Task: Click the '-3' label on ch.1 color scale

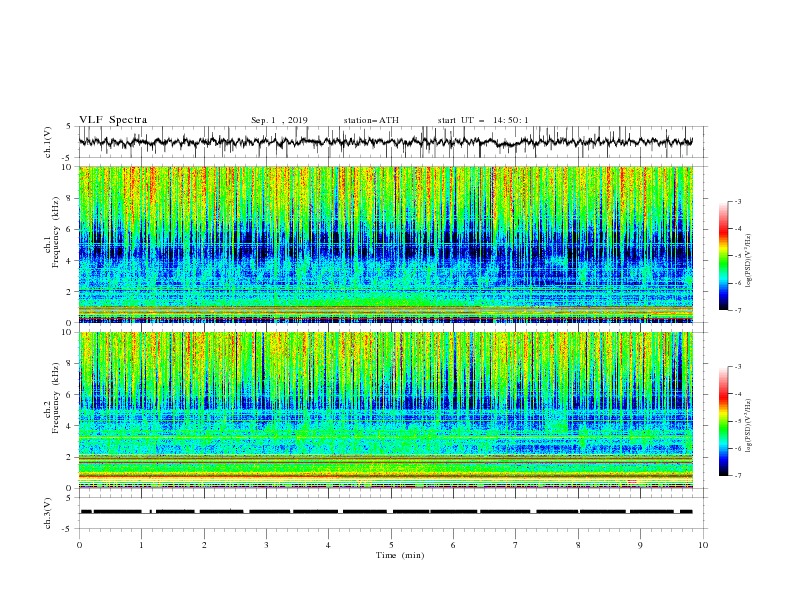Action: point(737,201)
